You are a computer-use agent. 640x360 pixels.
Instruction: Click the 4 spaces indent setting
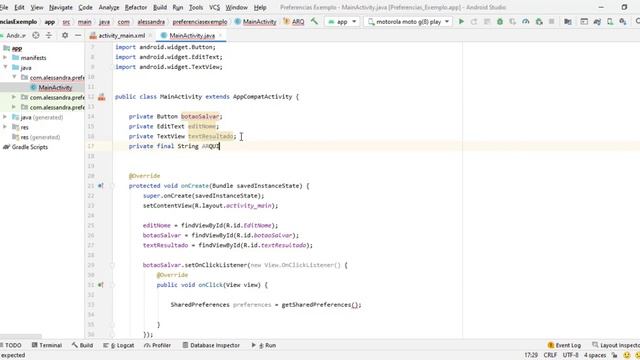pos(595,356)
